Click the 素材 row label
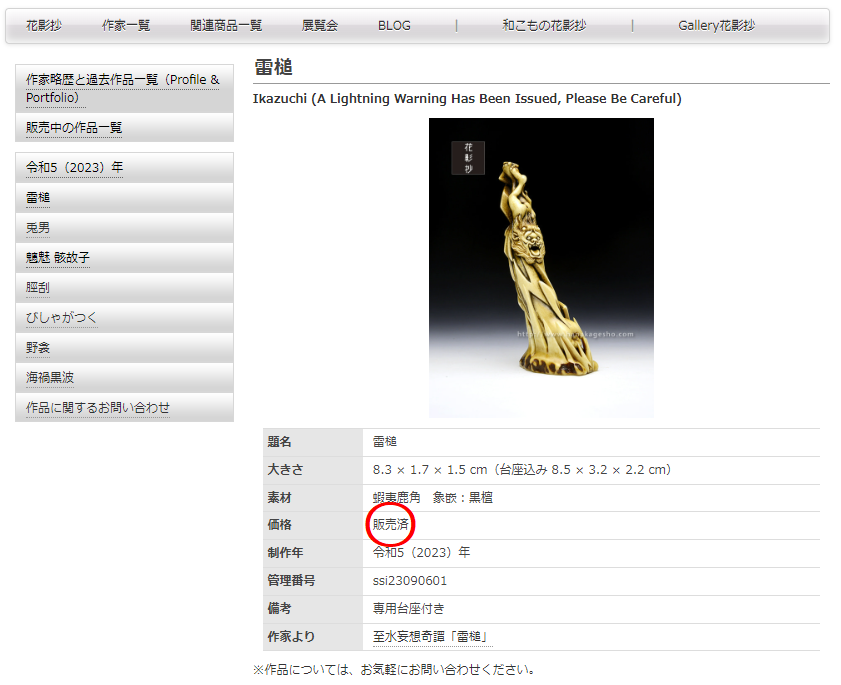 coord(279,498)
